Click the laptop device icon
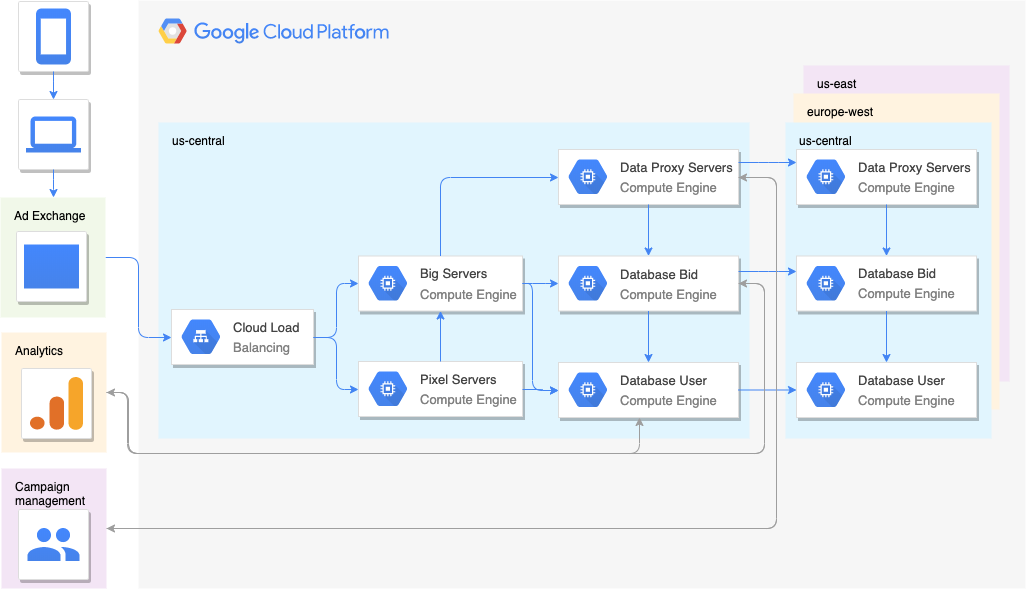 point(54,135)
